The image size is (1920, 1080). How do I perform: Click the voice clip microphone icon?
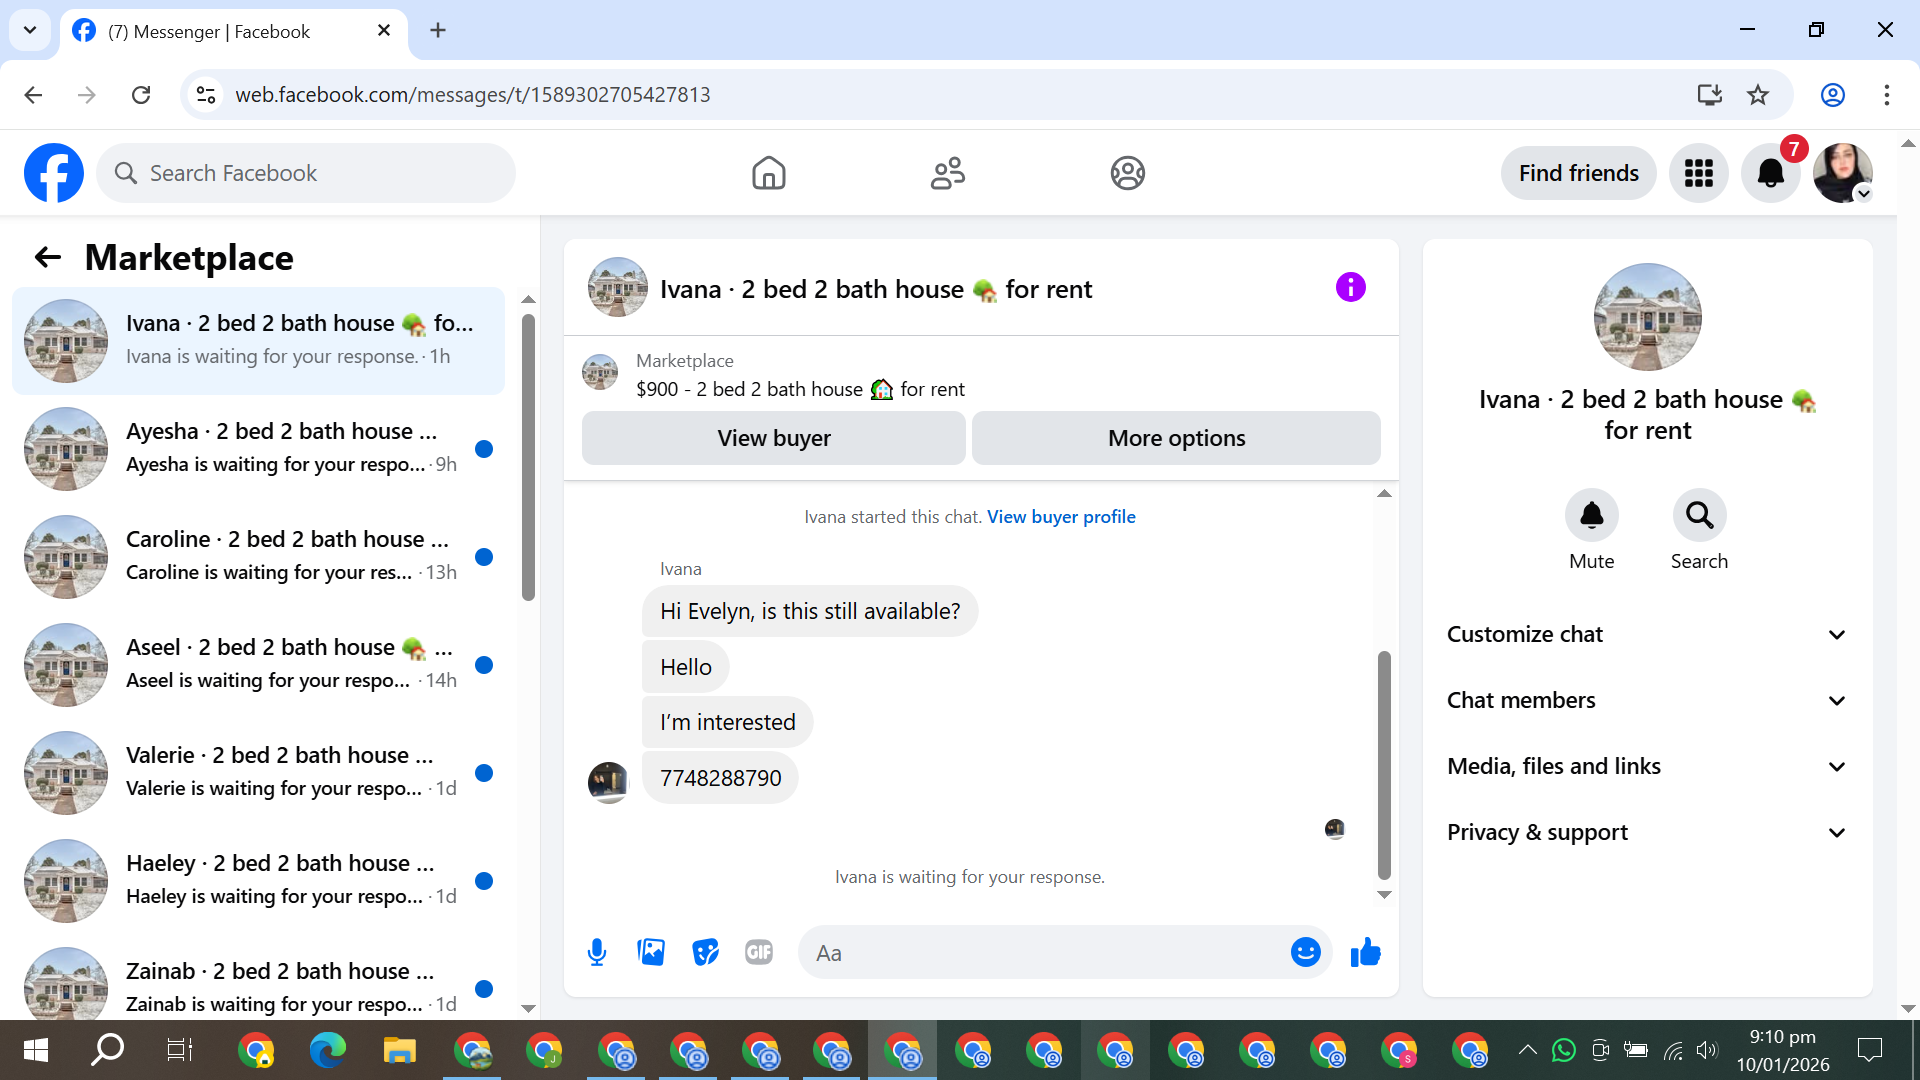coord(597,952)
